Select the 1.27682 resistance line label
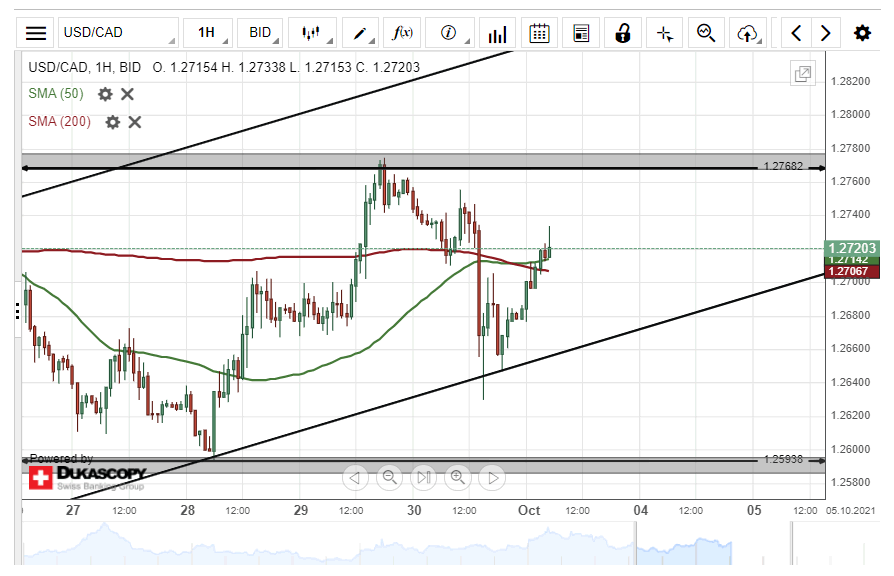The height and width of the screenshot is (576, 894). [x=783, y=166]
